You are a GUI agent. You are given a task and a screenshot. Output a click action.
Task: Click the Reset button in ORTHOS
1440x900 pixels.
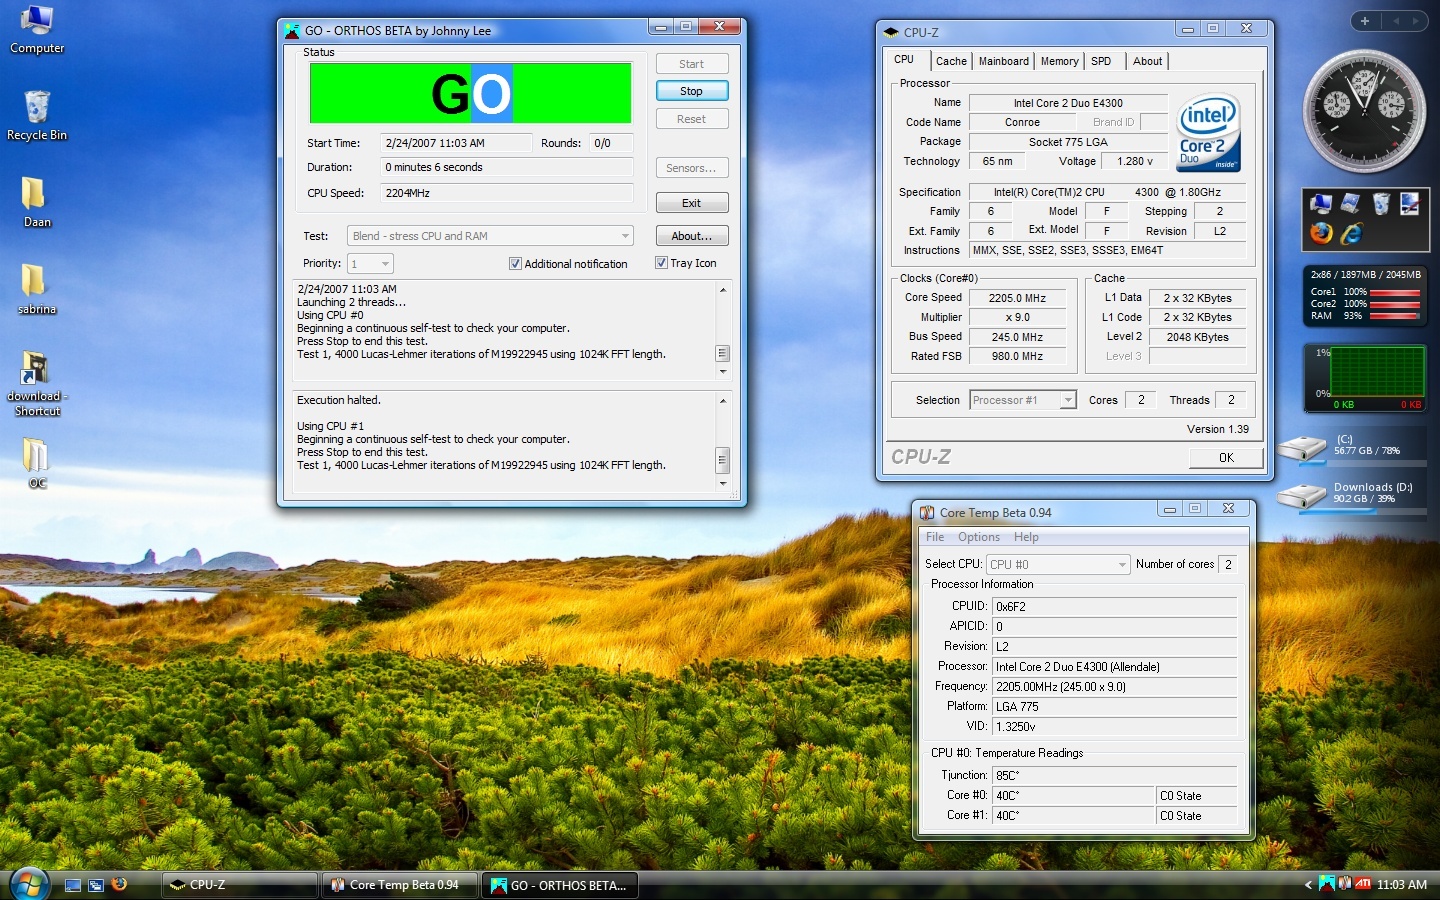click(x=692, y=119)
